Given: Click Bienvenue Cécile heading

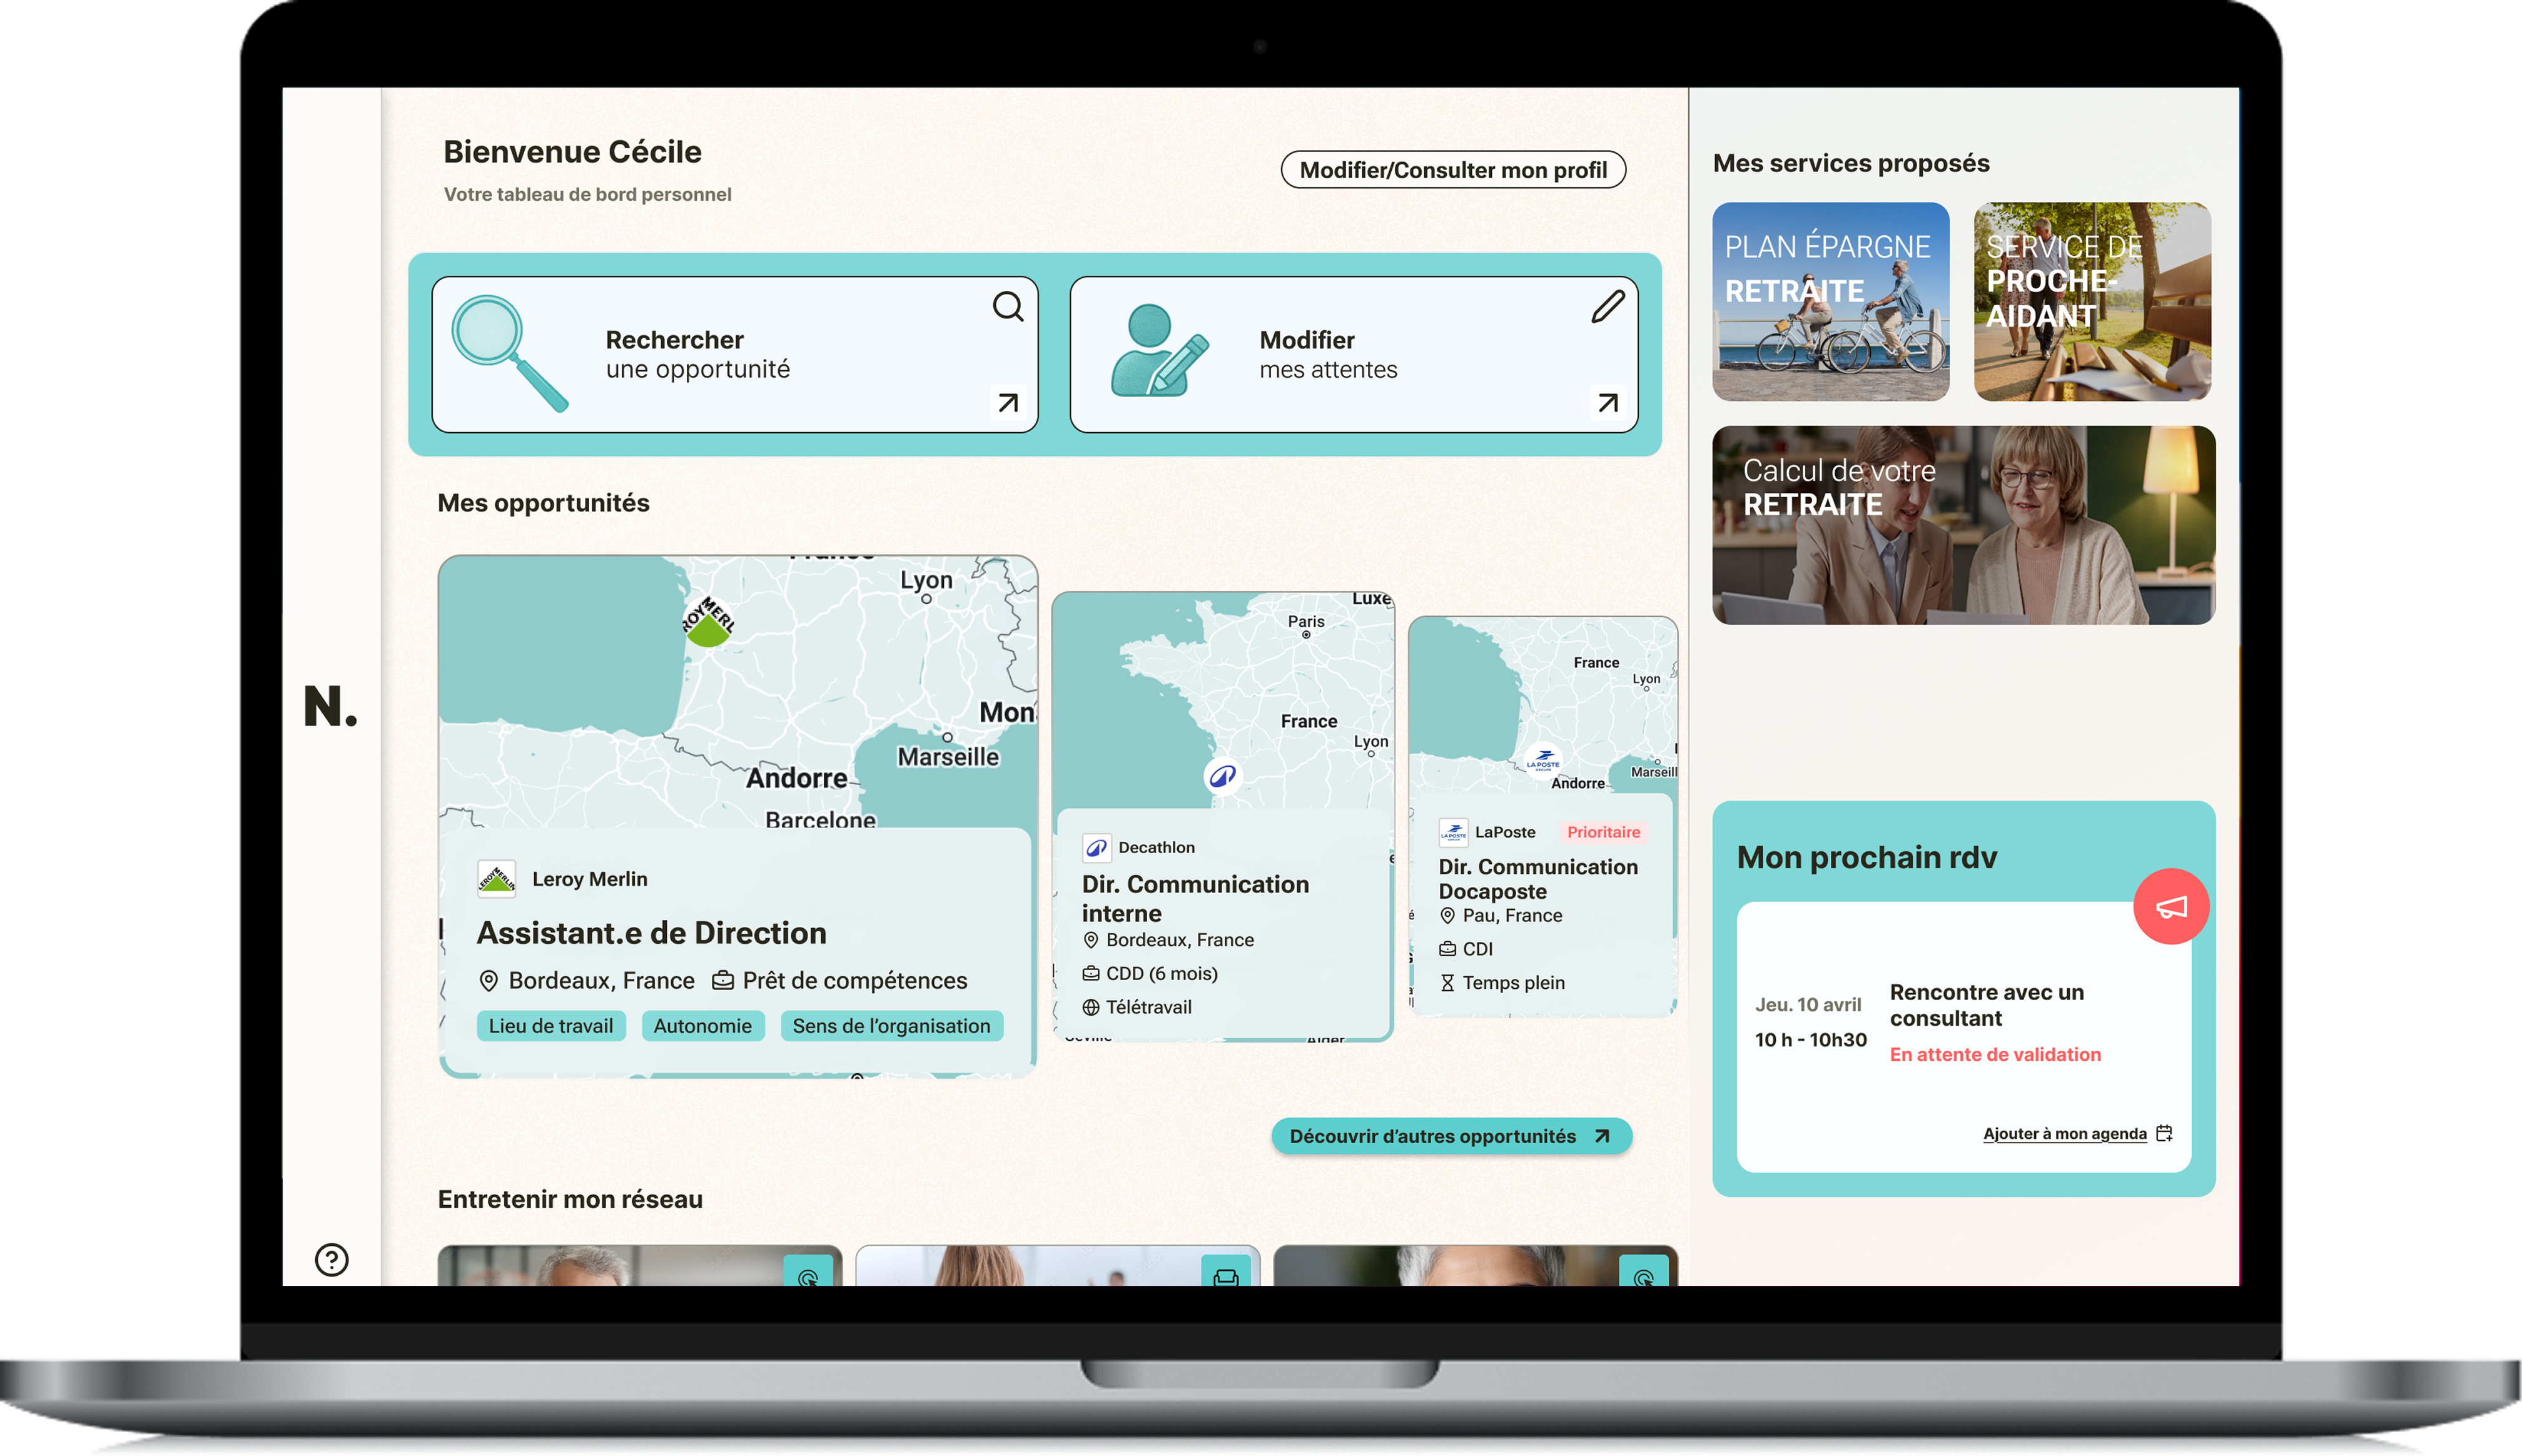Looking at the screenshot, I should 572,152.
